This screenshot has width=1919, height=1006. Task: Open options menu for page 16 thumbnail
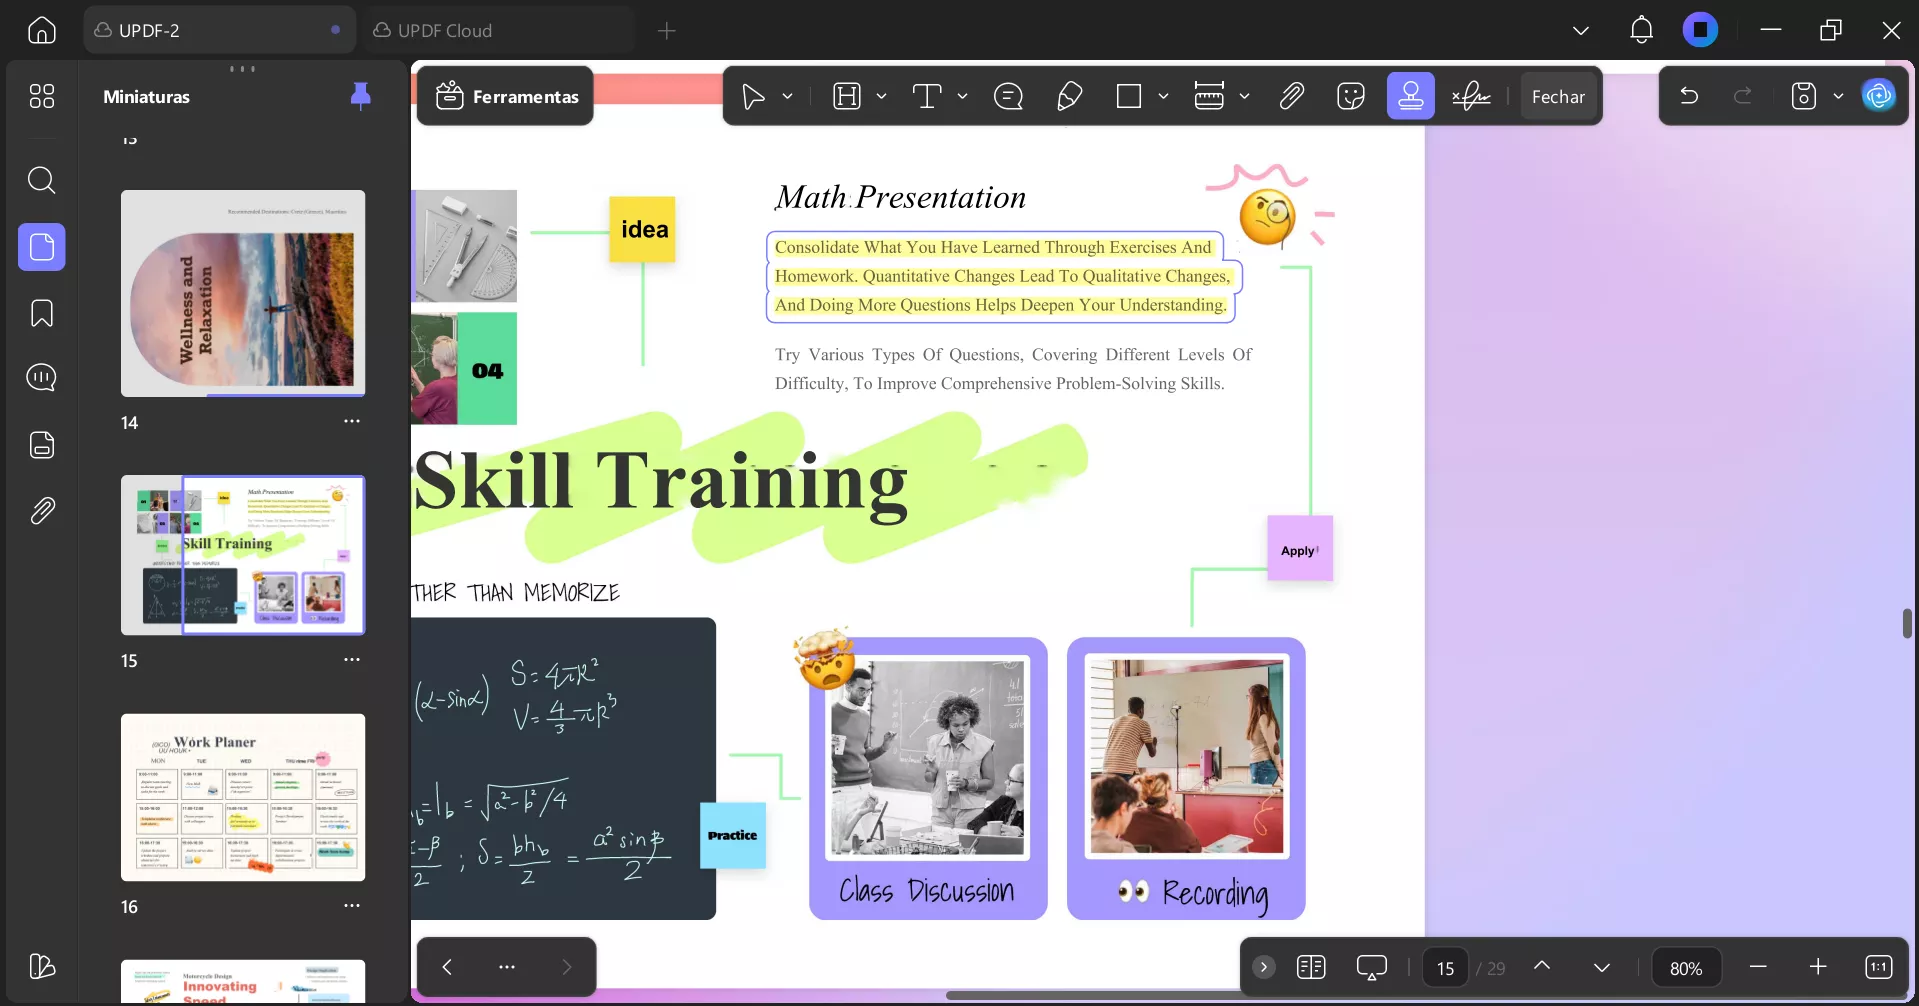pyautogui.click(x=352, y=905)
